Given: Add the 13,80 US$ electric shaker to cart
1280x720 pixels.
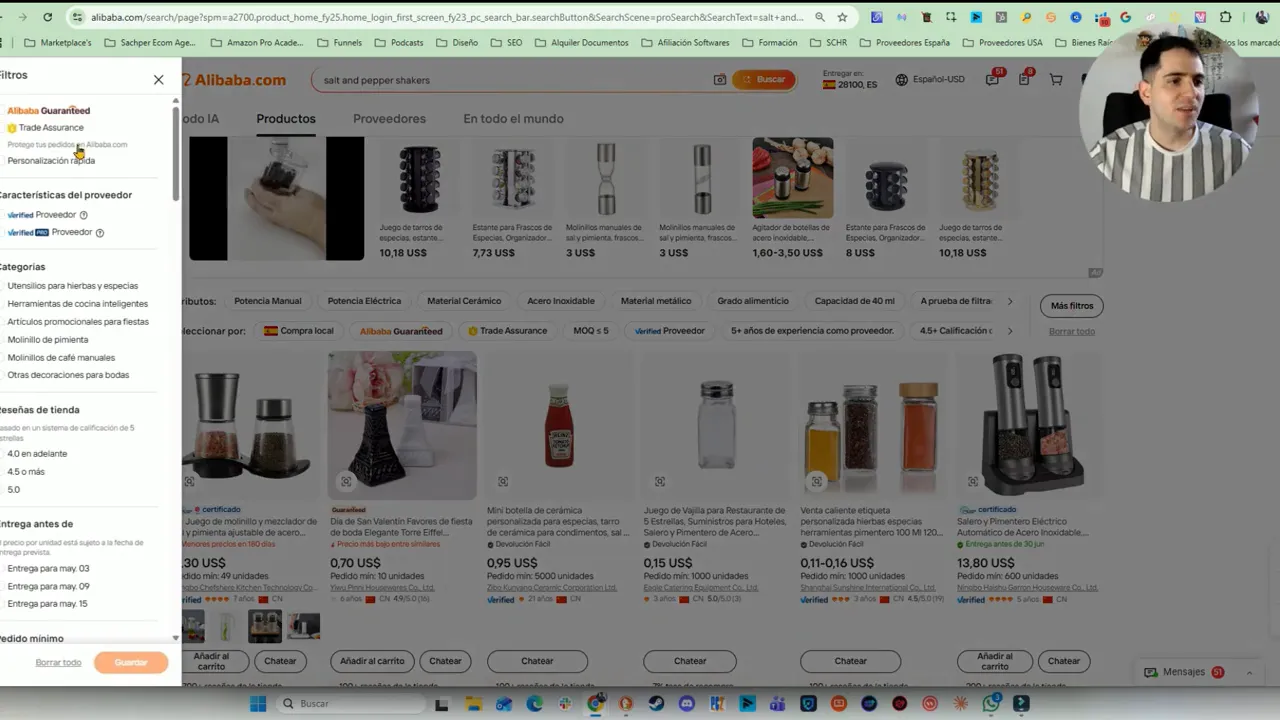Looking at the screenshot, I should click(995, 661).
